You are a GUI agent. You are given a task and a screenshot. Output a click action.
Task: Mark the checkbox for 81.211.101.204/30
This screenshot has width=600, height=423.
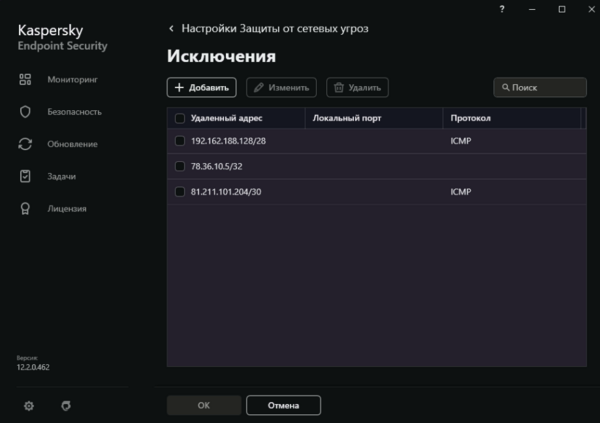click(x=180, y=192)
